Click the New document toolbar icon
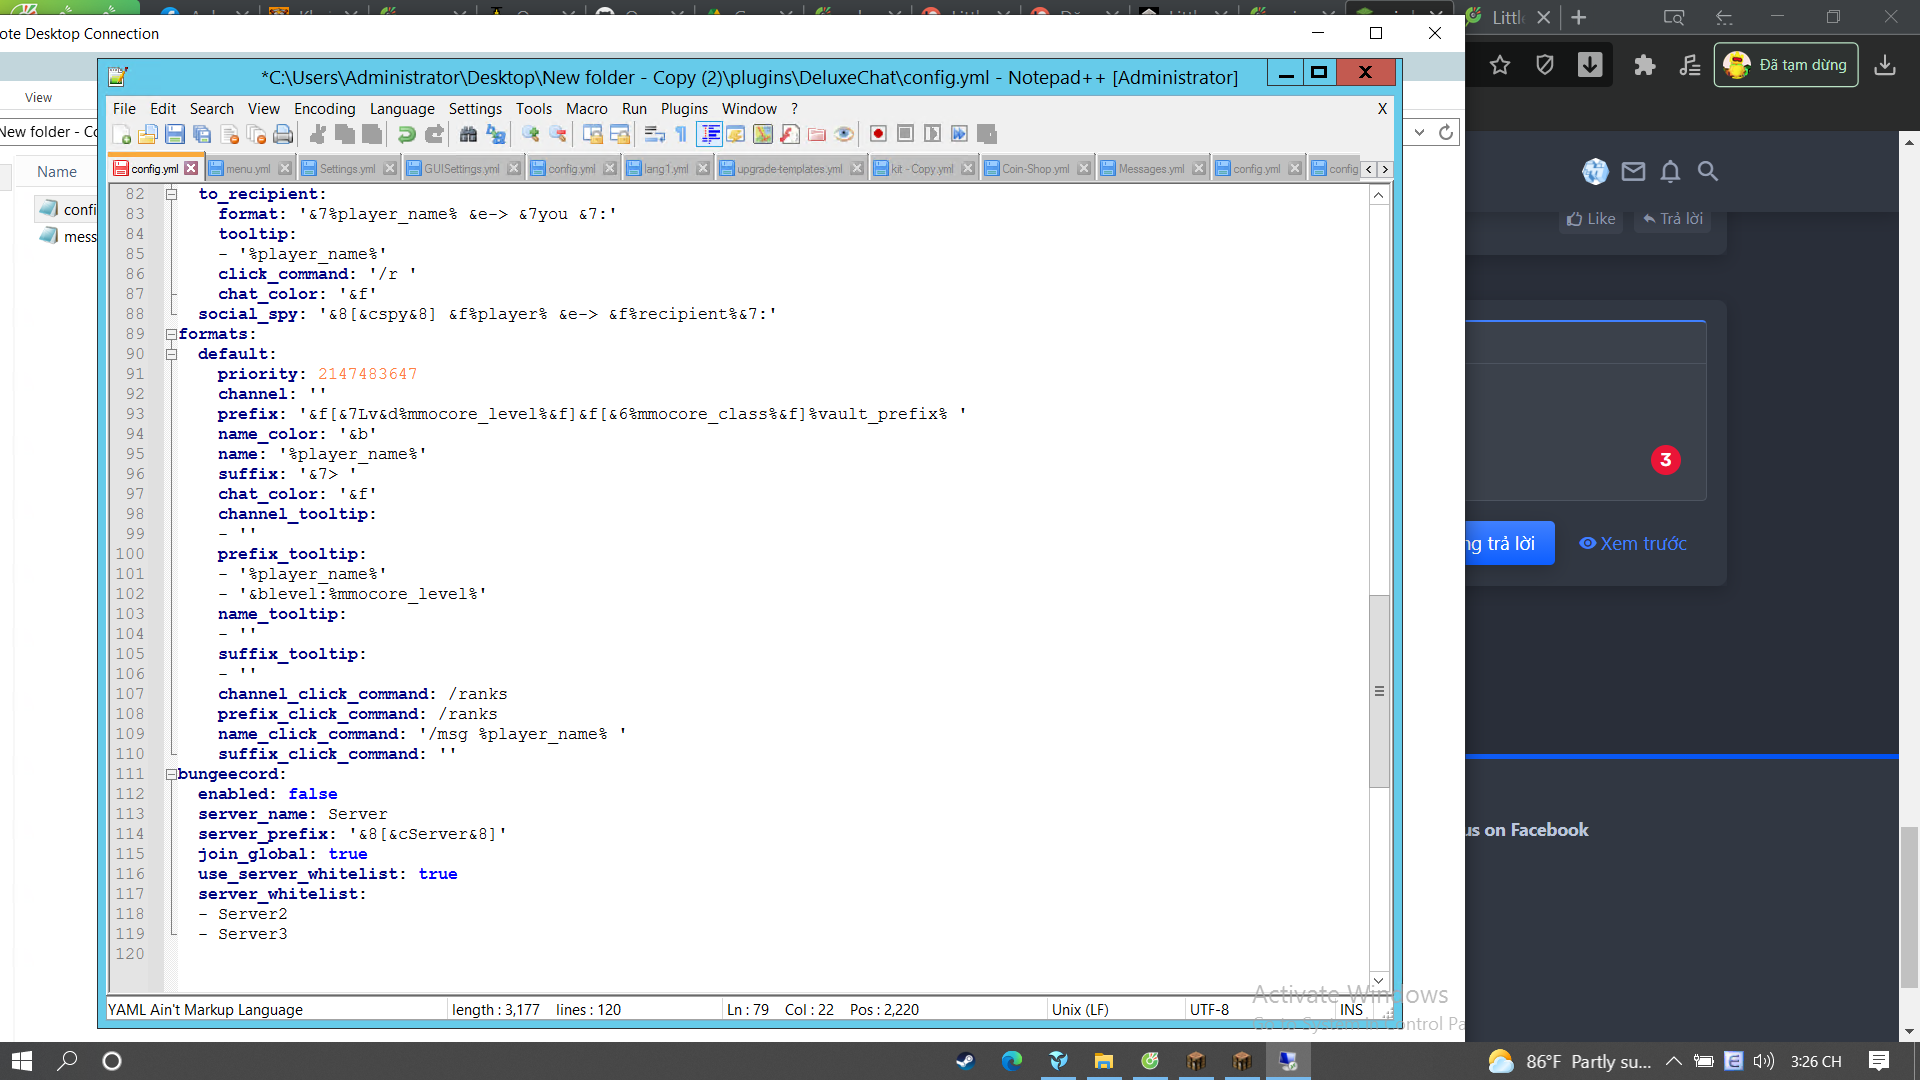The width and height of the screenshot is (1920, 1080). click(x=121, y=134)
